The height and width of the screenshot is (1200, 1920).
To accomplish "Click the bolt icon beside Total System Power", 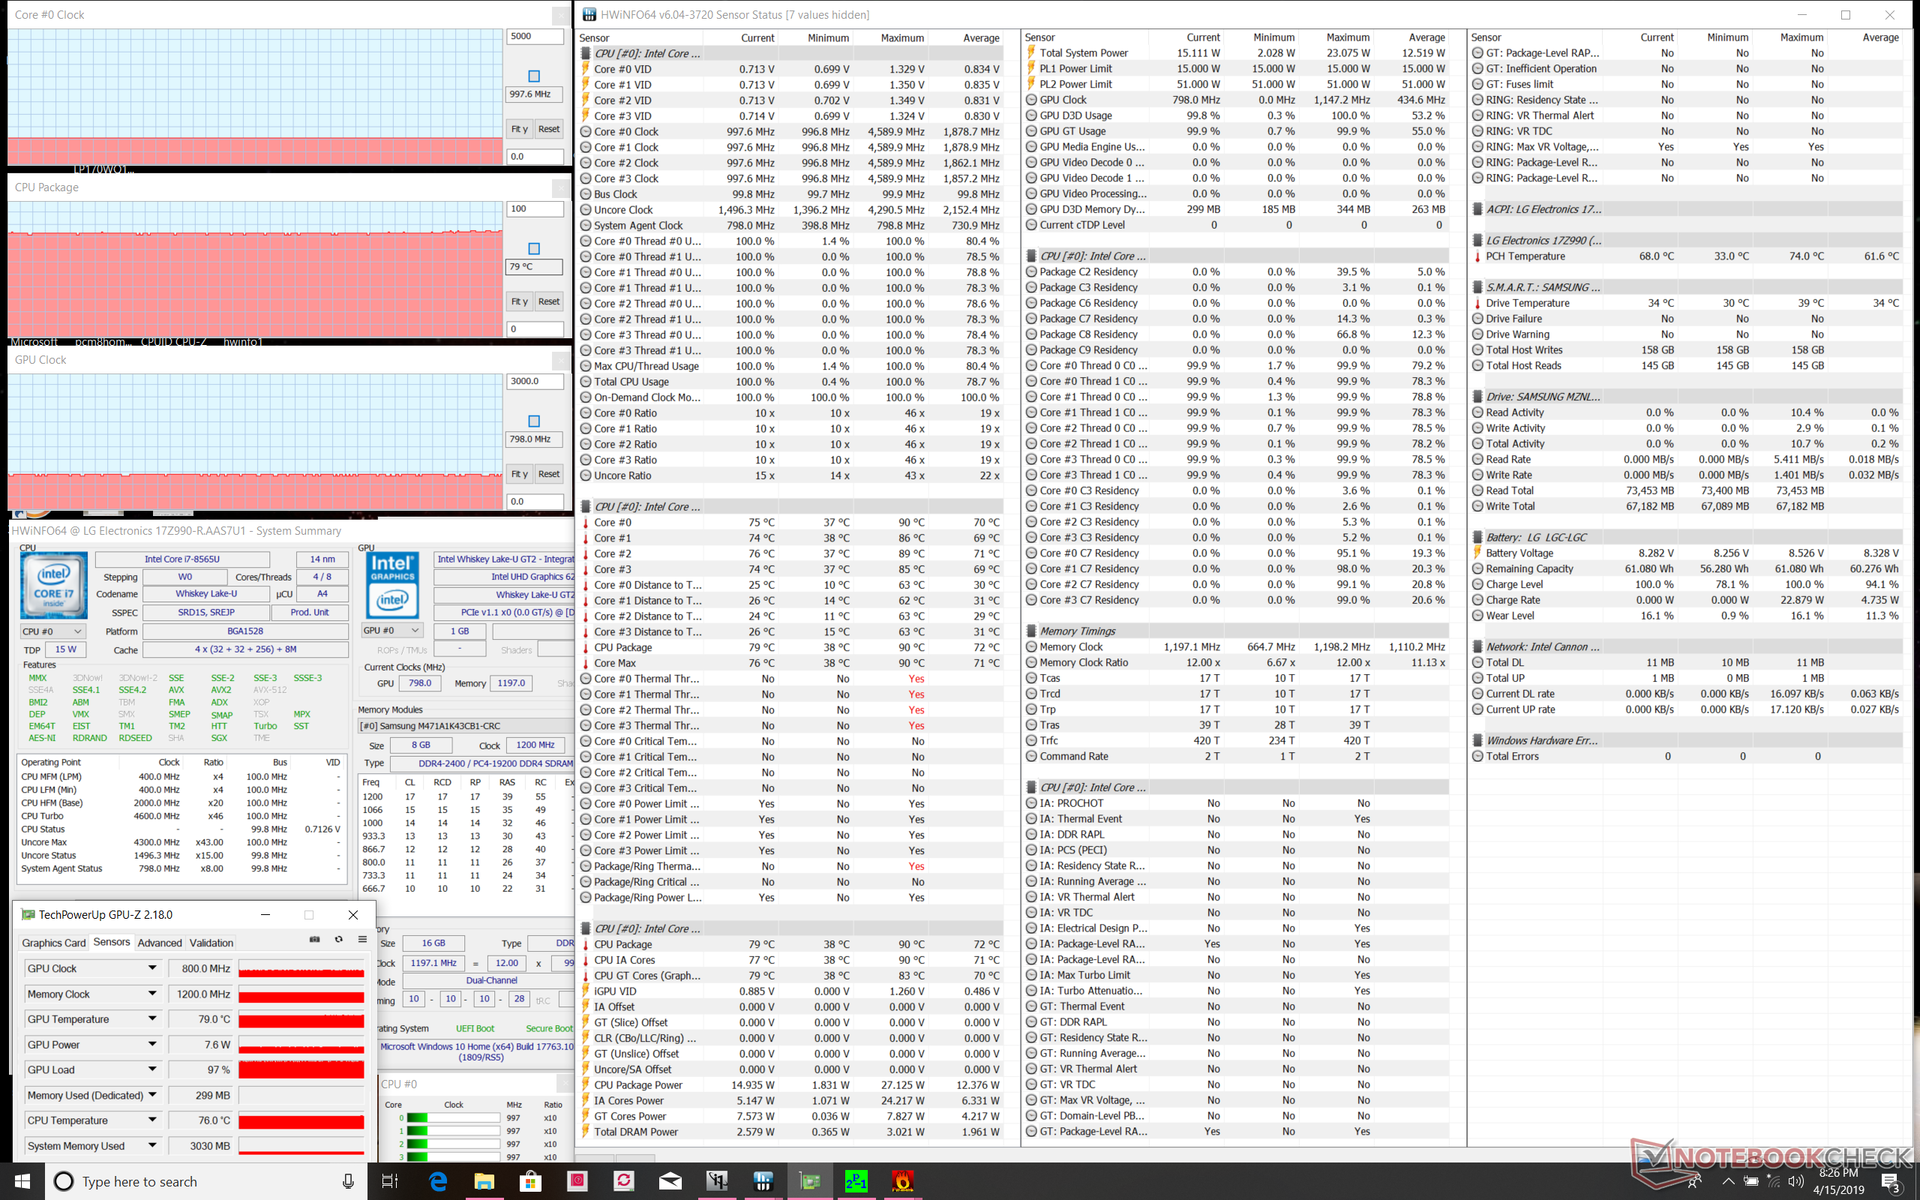I will 1031,53.
